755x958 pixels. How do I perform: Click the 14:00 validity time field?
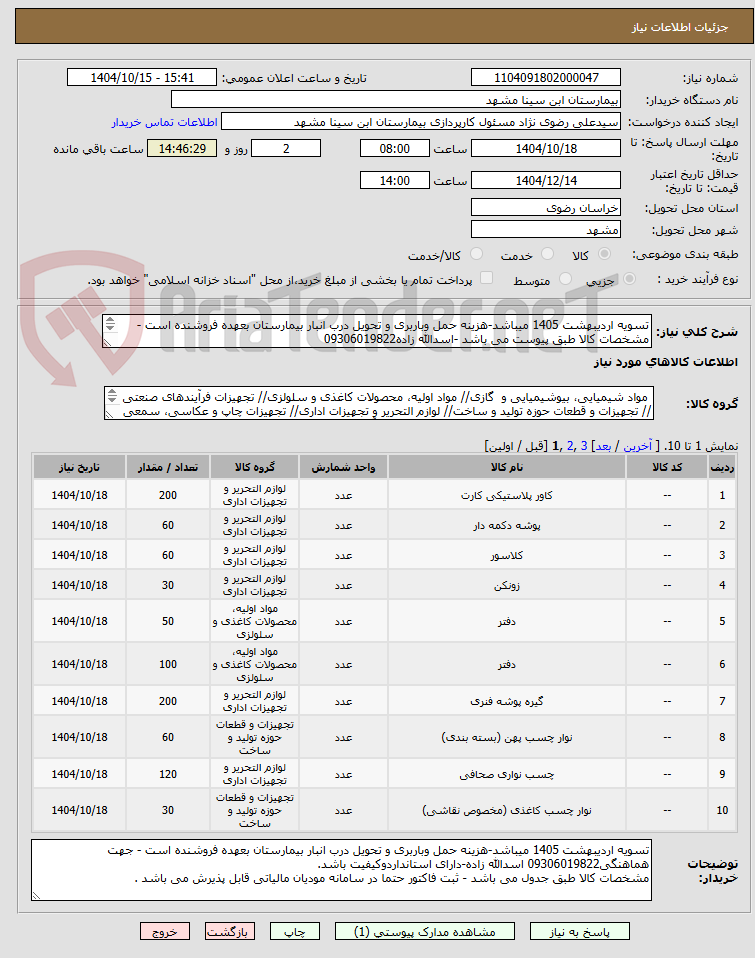[395, 180]
